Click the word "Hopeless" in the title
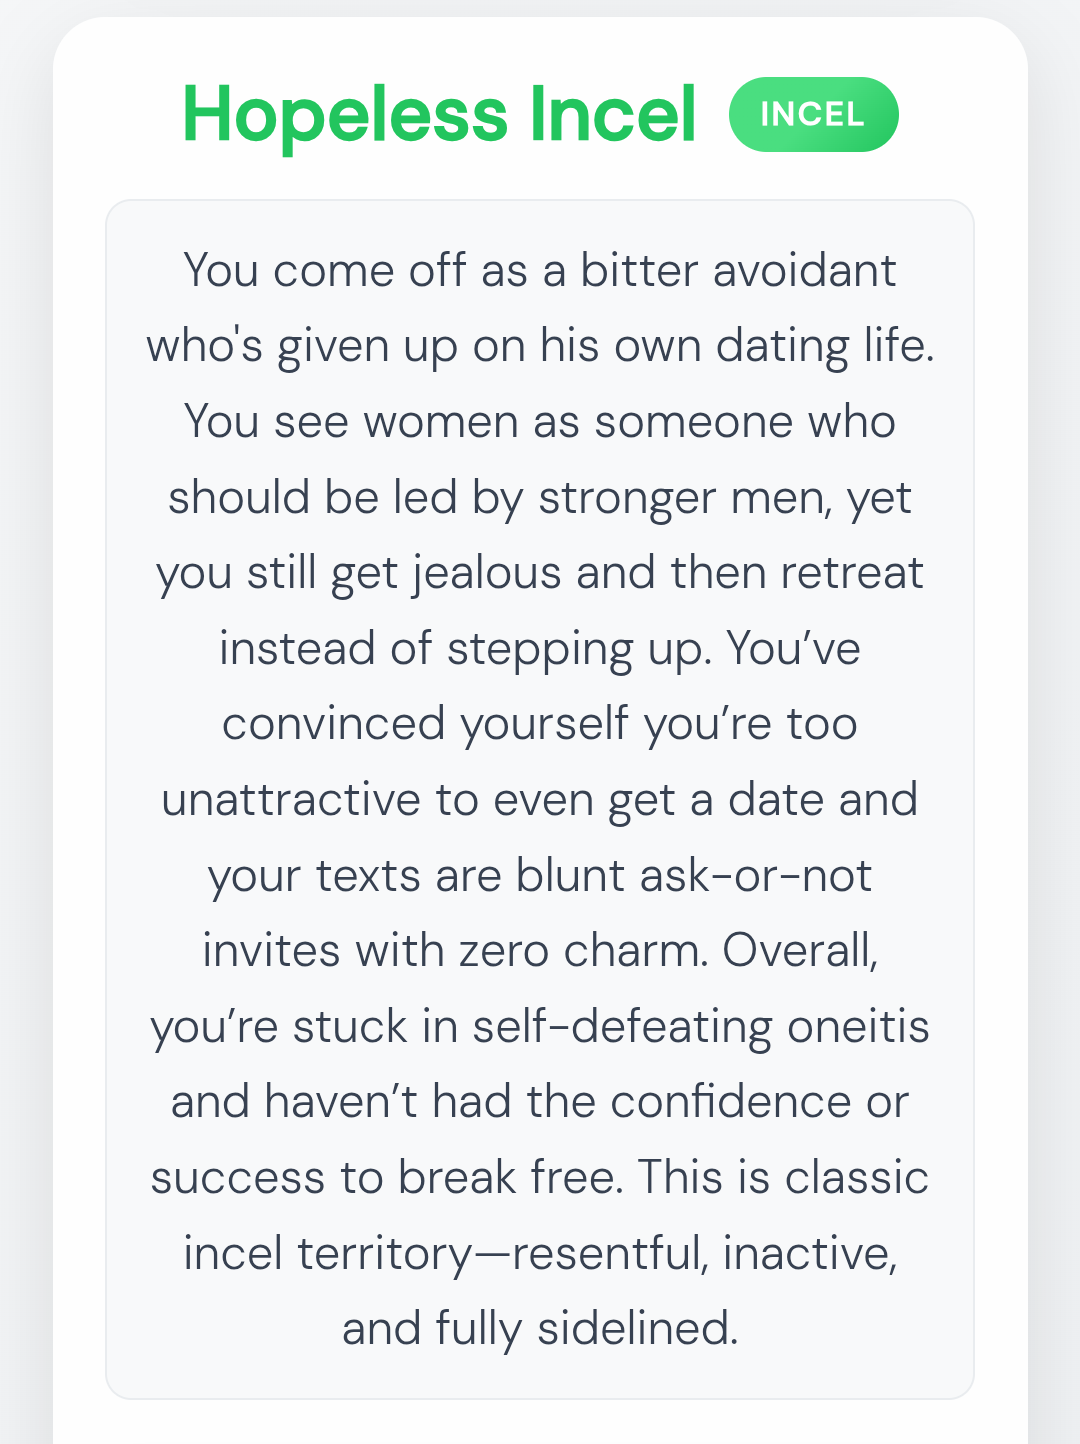 click(x=345, y=115)
